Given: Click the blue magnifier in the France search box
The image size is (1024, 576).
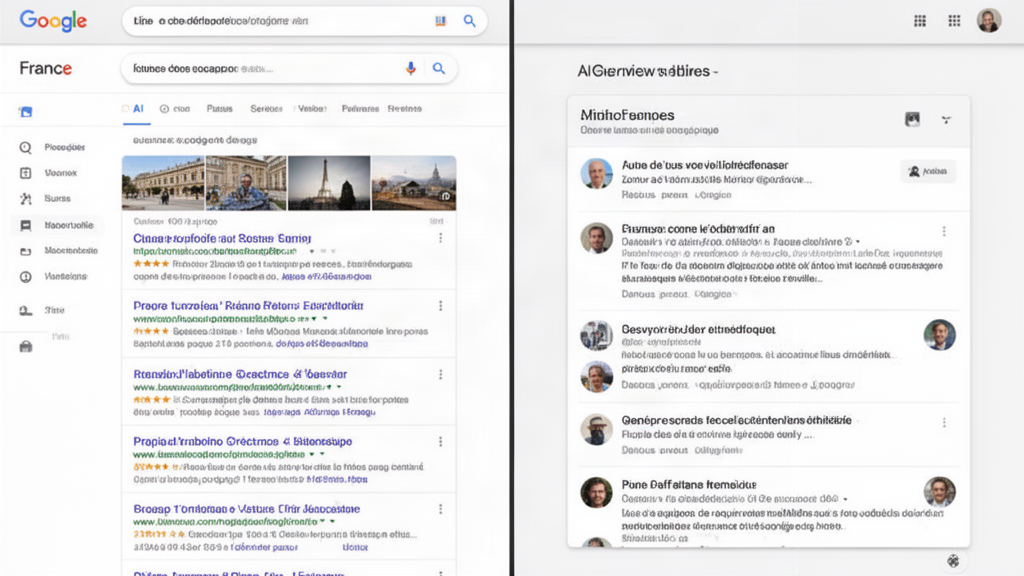Looking at the screenshot, I should [439, 68].
